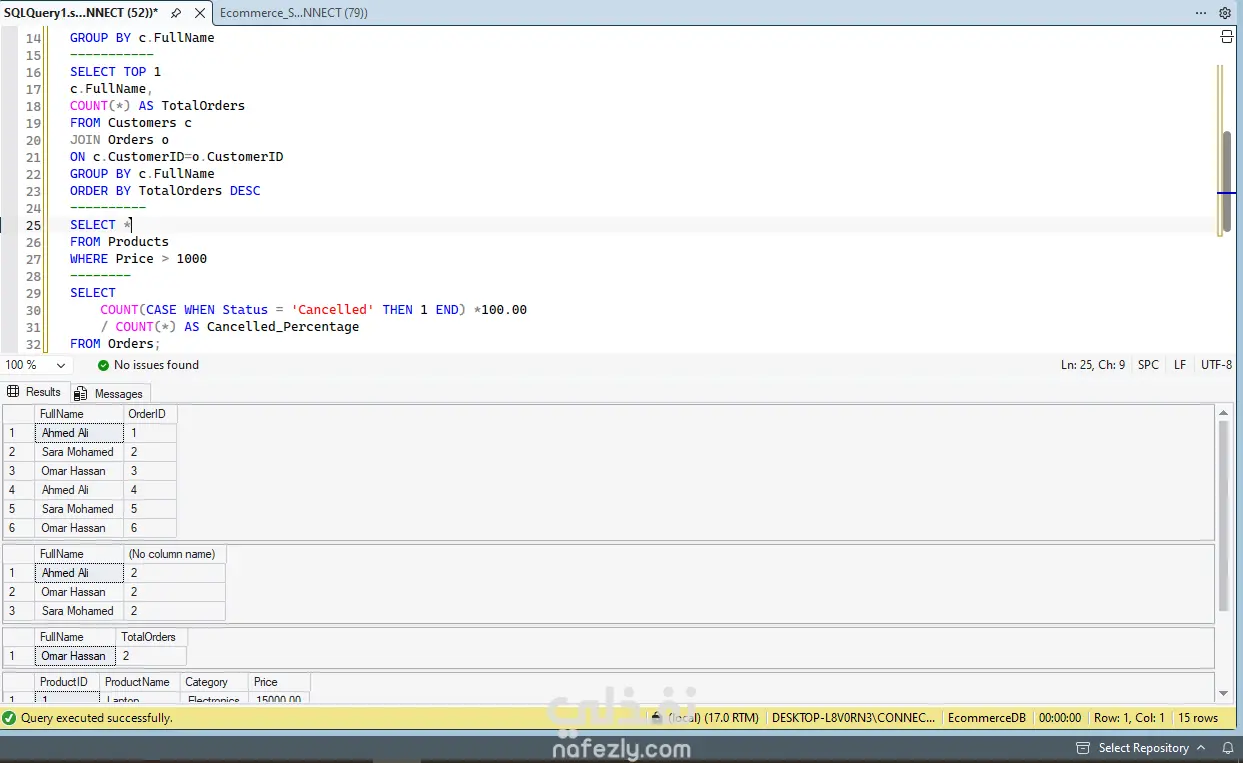Click the ProductID column header
The height and width of the screenshot is (763, 1243).
point(67,682)
